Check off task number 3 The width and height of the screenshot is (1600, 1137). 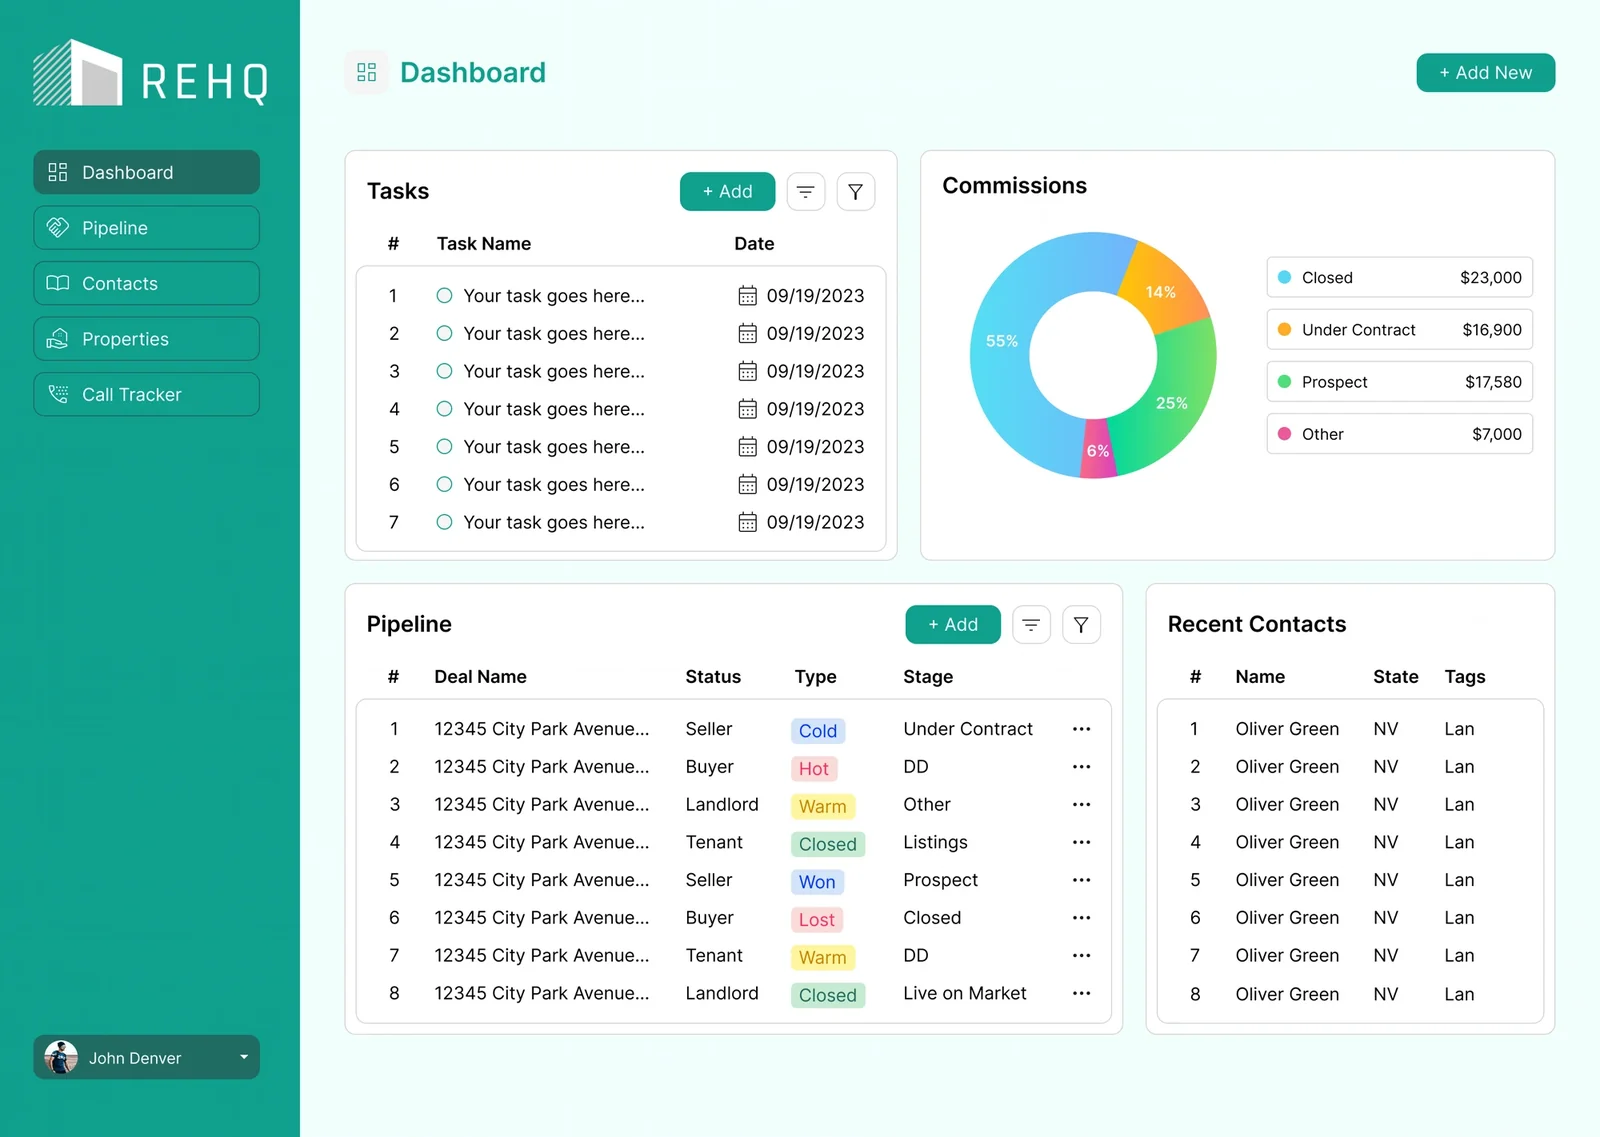pos(444,371)
